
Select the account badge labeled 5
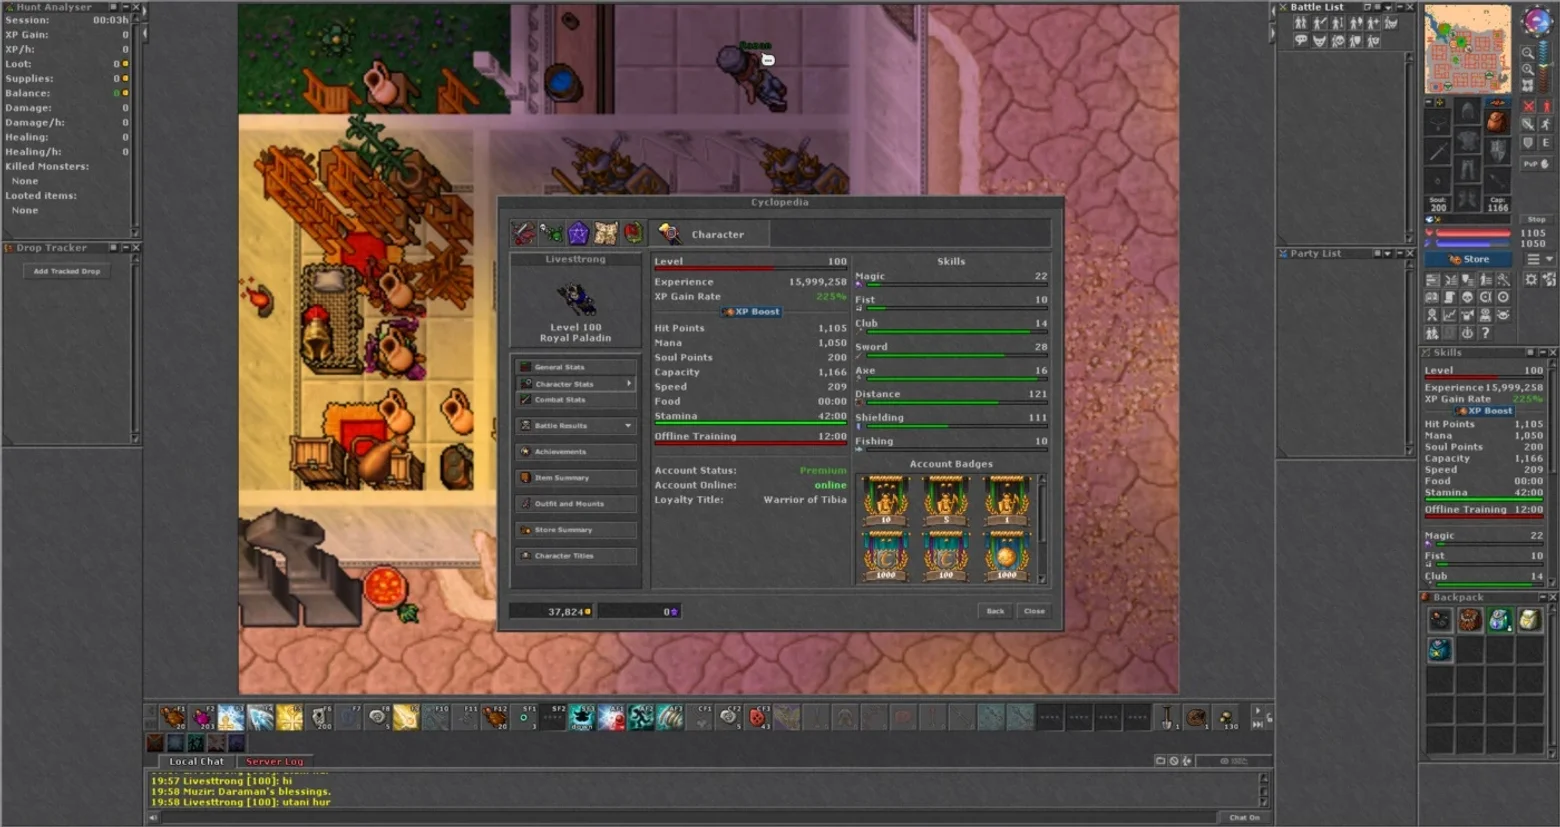pos(946,500)
